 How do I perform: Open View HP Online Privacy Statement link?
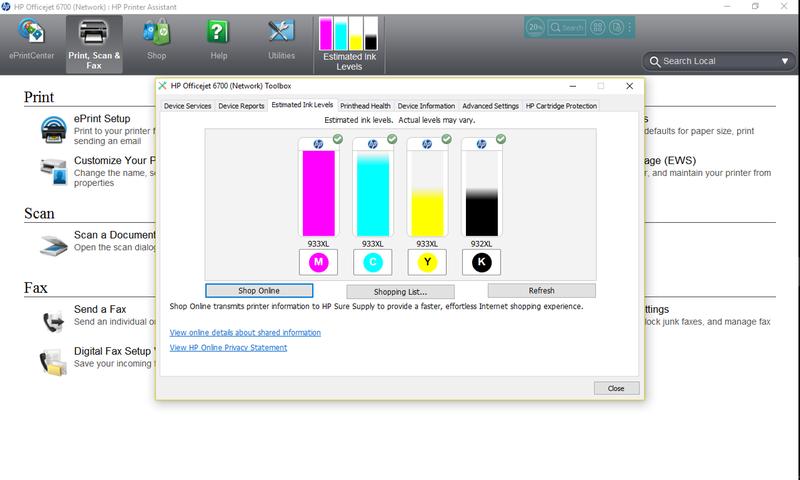pos(228,348)
